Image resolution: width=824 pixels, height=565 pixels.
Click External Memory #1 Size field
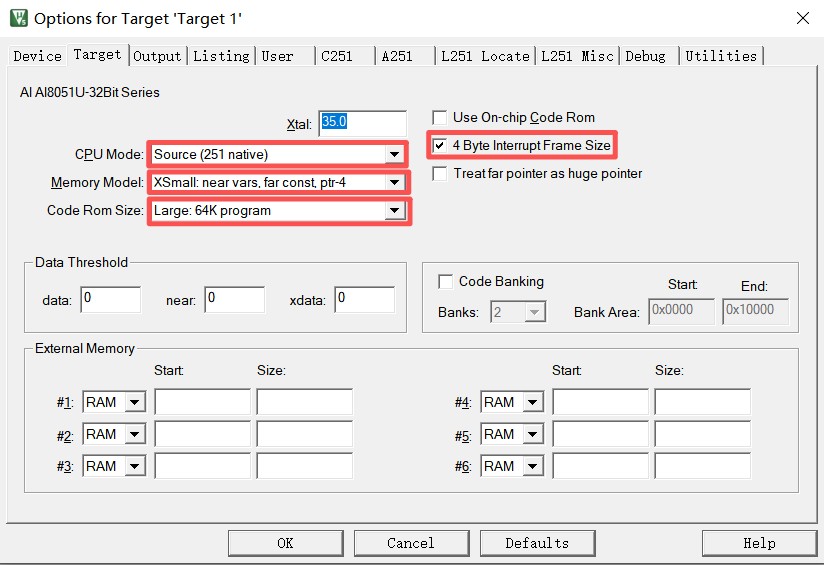(x=304, y=402)
